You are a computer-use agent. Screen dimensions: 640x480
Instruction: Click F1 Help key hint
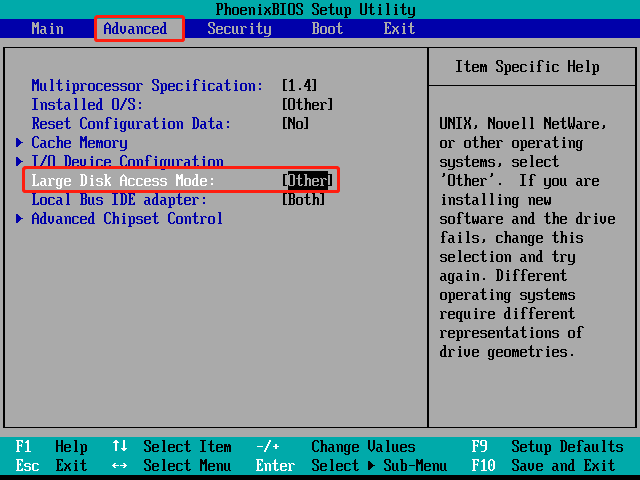coord(51,447)
